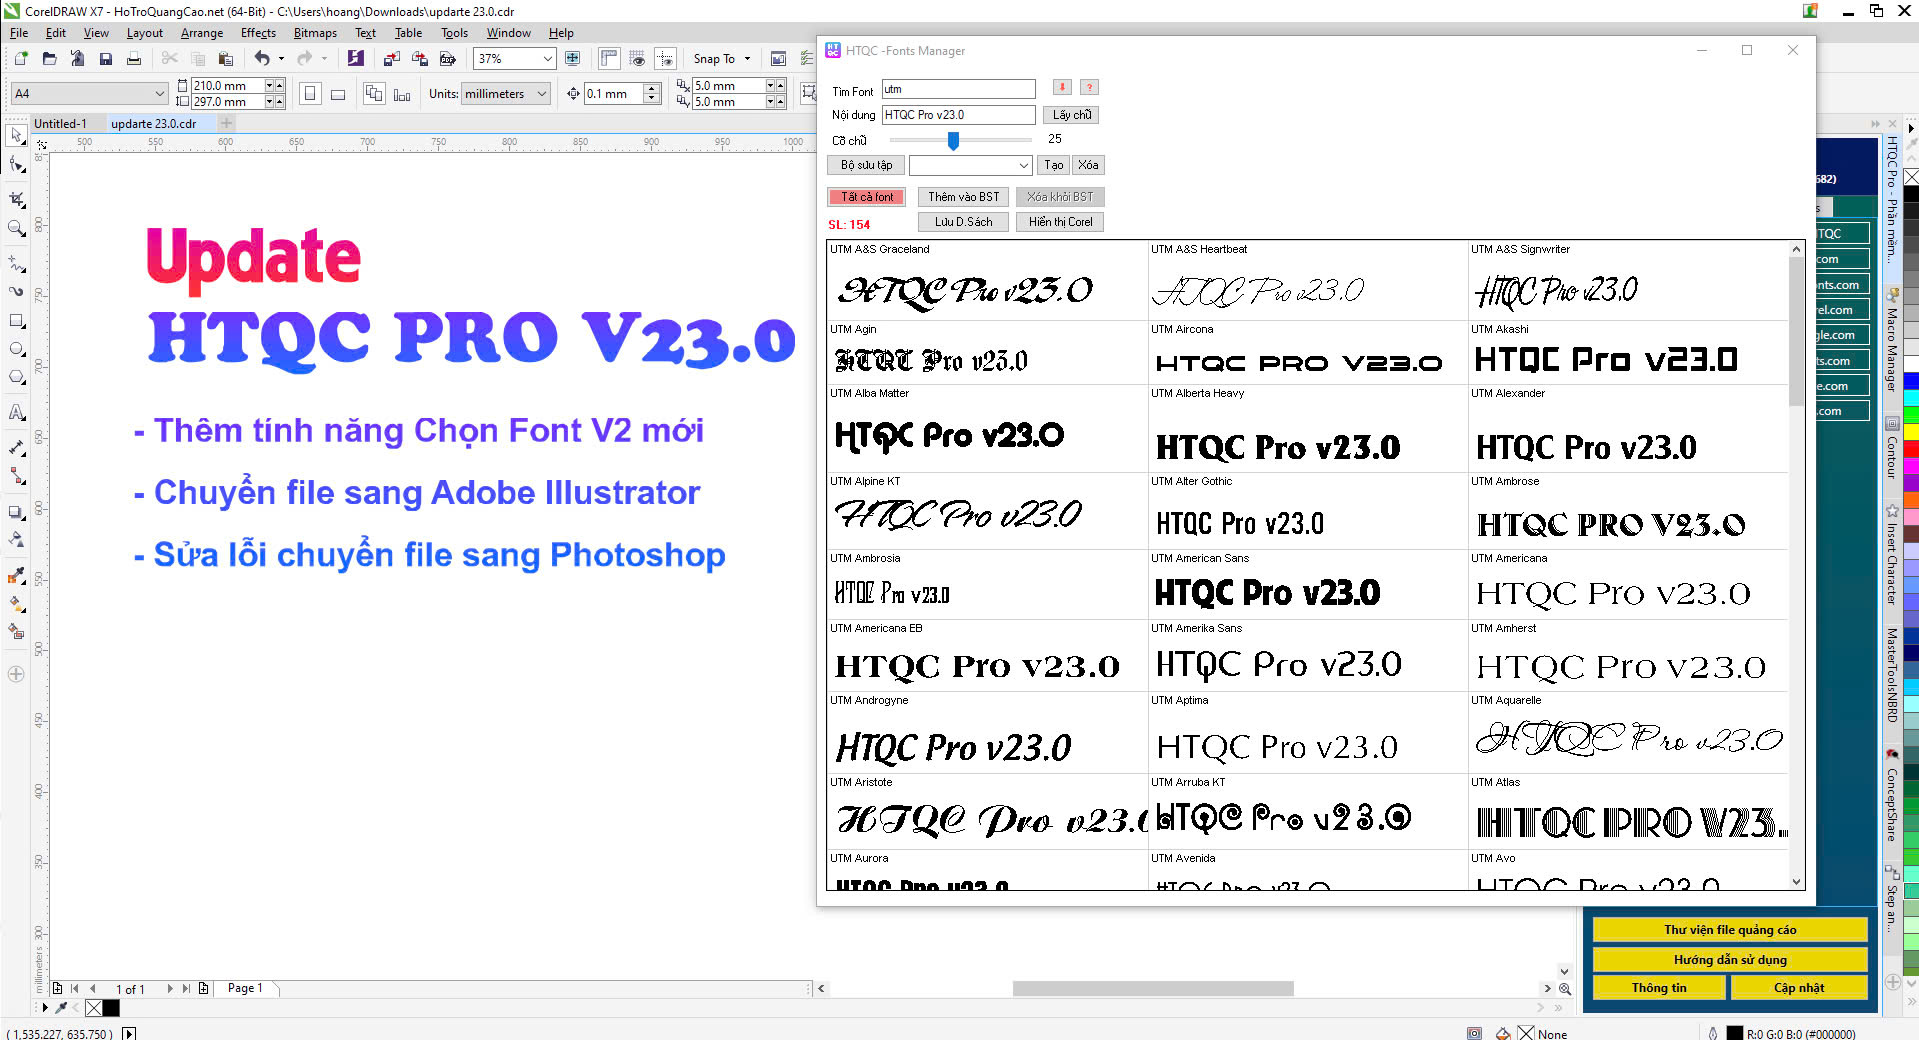Image resolution: width=1919 pixels, height=1040 pixels.
Task: Toggle All Pages layout button
Action: pyautogui.click(x=374, y=94)
